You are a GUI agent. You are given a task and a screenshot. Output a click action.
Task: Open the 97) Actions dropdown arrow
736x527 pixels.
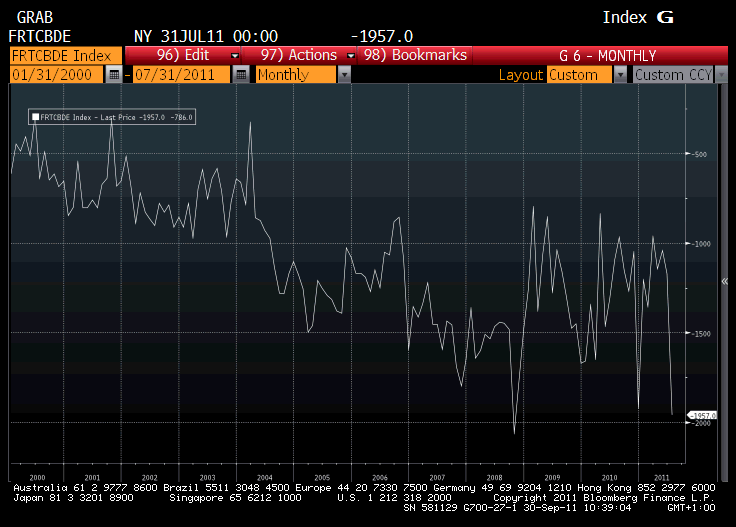point(350,55)
